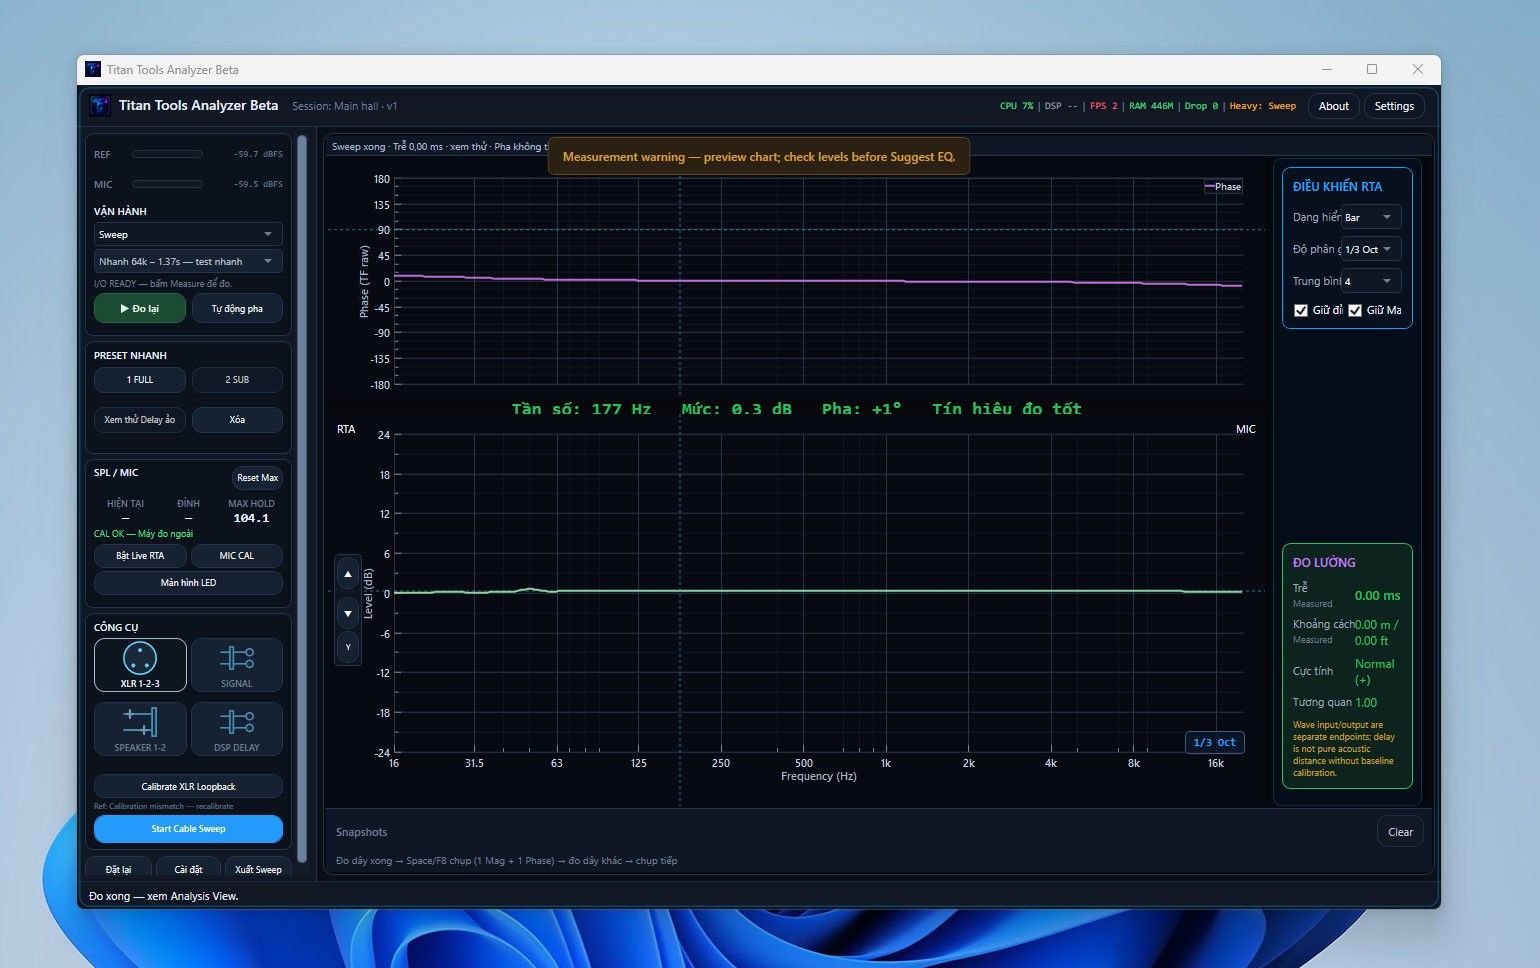Click the RAM 446M status indicator

1151,106
